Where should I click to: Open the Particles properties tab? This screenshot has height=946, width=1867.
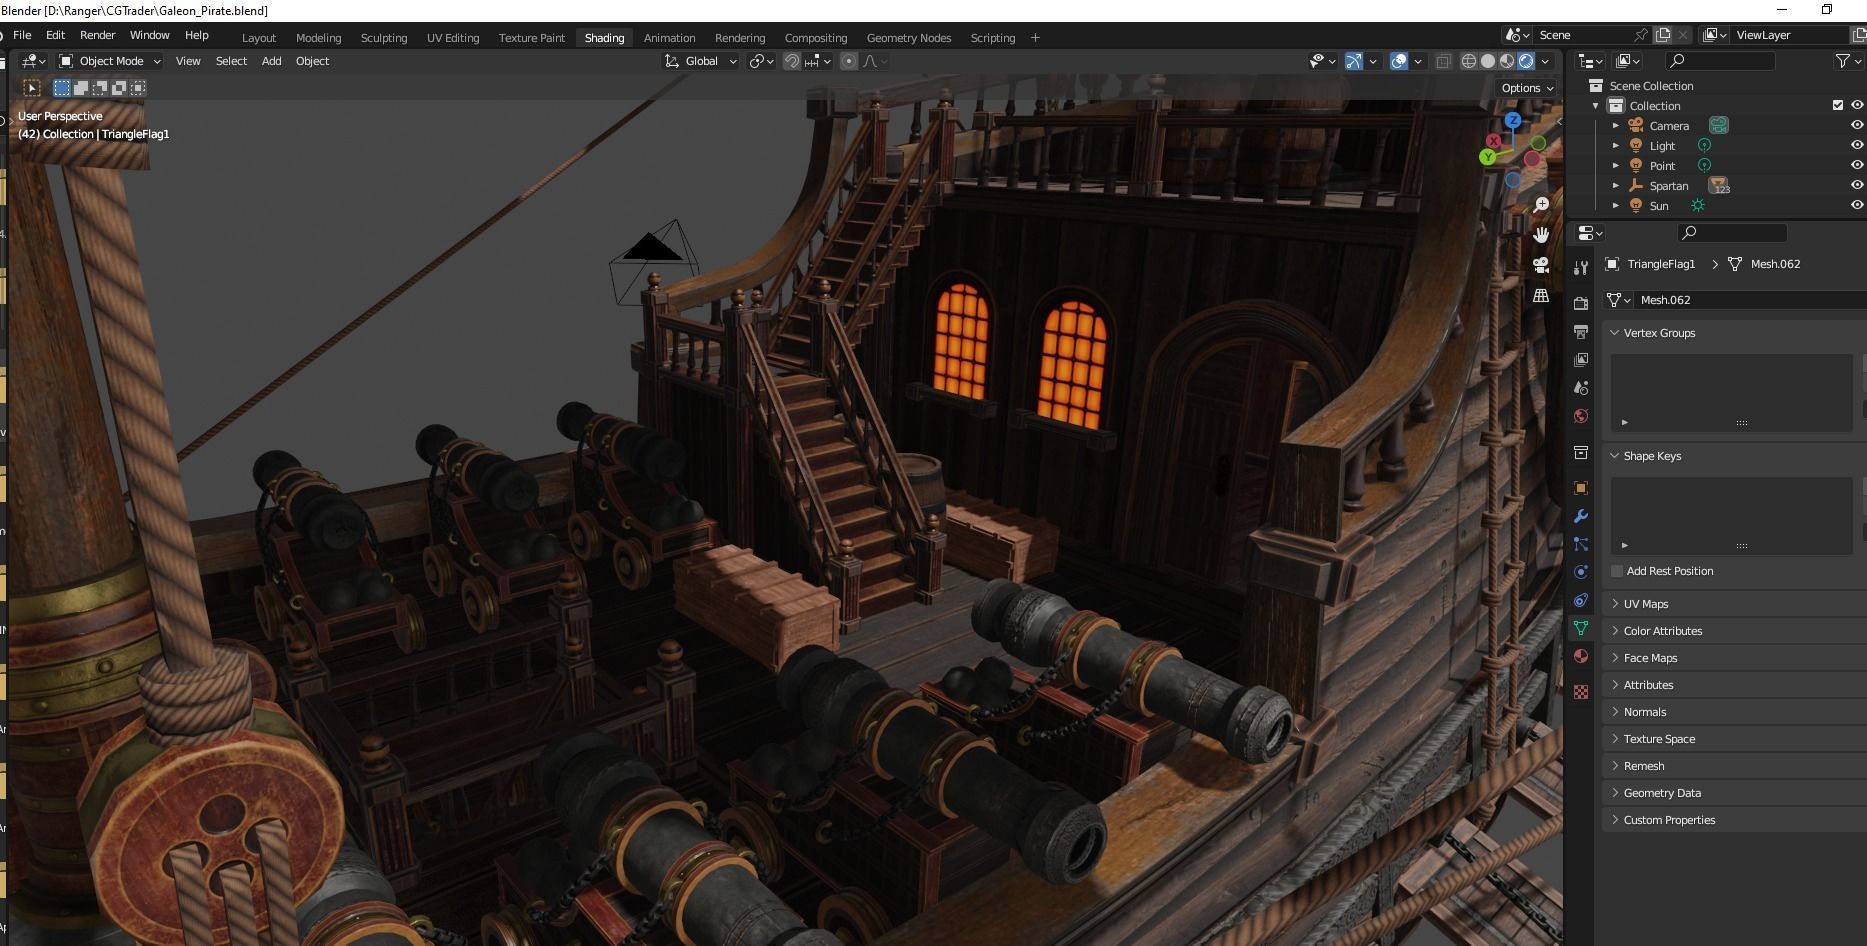coord(1580,544)
